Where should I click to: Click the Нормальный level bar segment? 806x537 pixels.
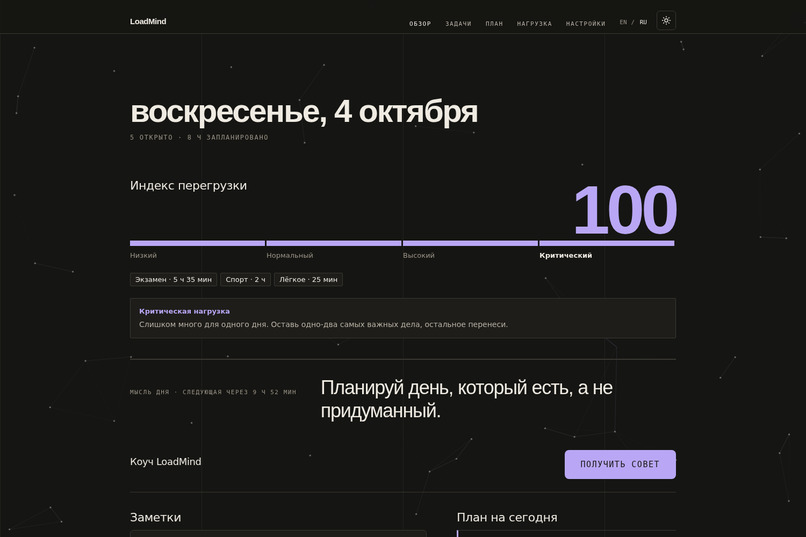point(334,243)
